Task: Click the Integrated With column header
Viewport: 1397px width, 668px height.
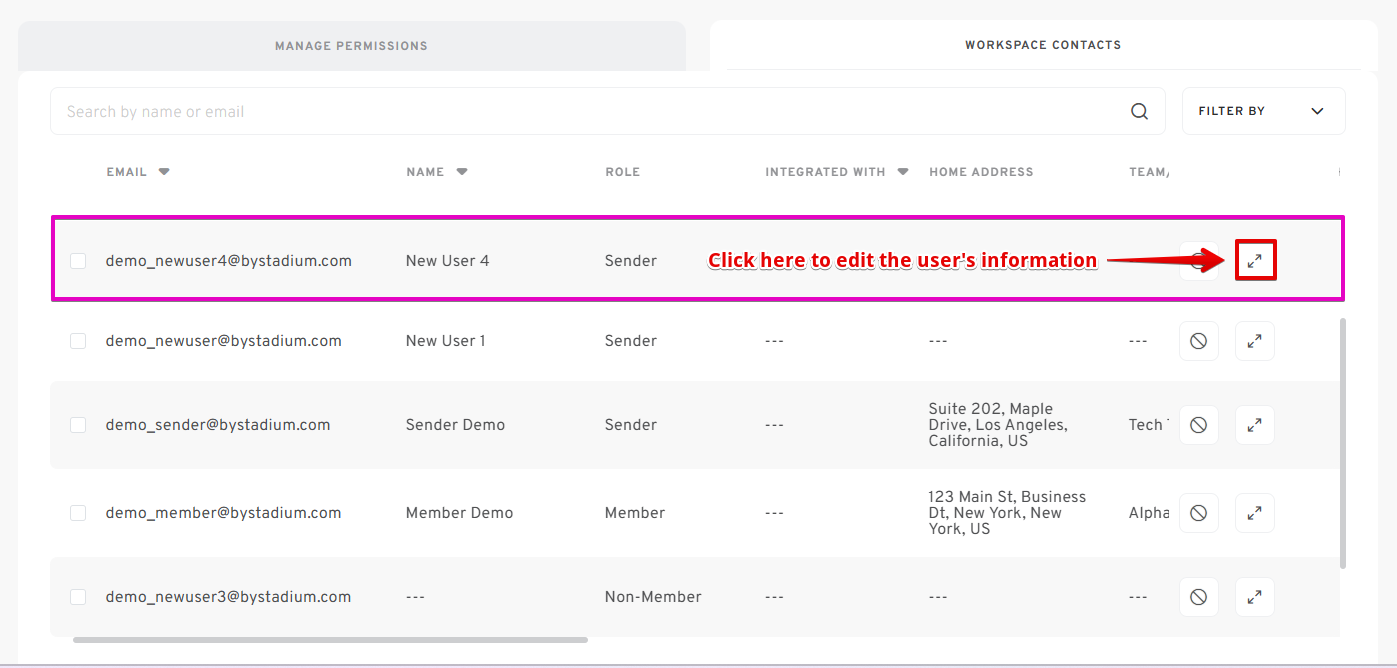Action: [x=825, y=172]
